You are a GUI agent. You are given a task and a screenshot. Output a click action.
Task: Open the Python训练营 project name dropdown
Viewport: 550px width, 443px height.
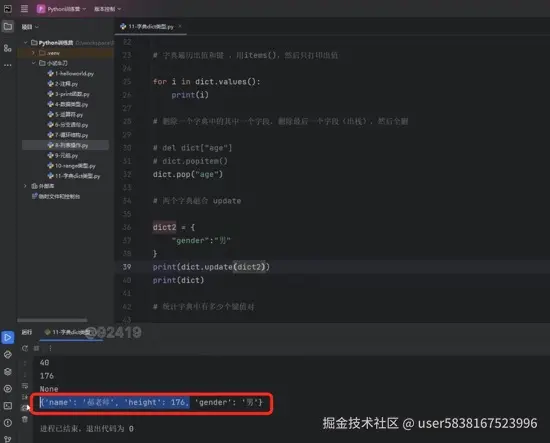coord(66,9)
